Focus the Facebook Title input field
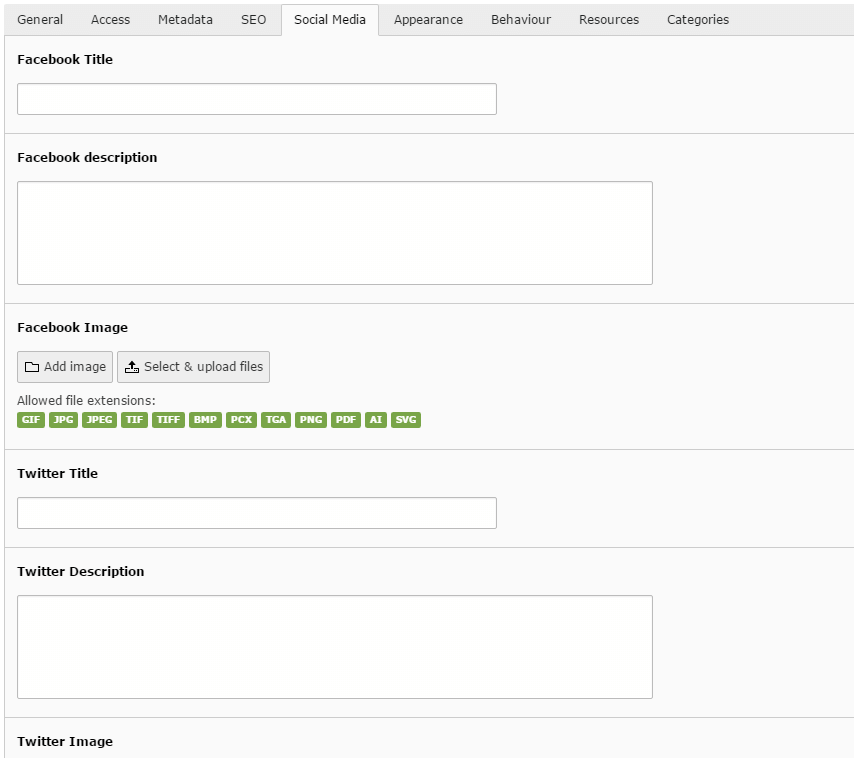The image size is (854, 758). click(x=257, y=99)
